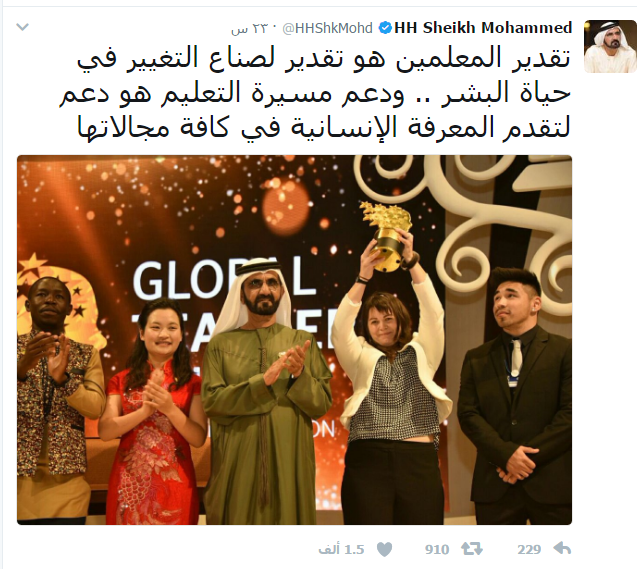Open the HH Sheikh Mohammed profile name
The height and width of the screenshot is (569, 637).
[483, 28]
